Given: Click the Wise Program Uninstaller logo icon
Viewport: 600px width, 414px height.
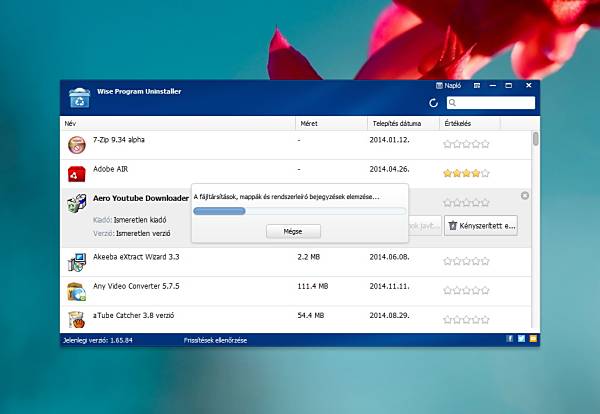Looking at the screenshot, I should pyautogui.click(x=79, y=98).
